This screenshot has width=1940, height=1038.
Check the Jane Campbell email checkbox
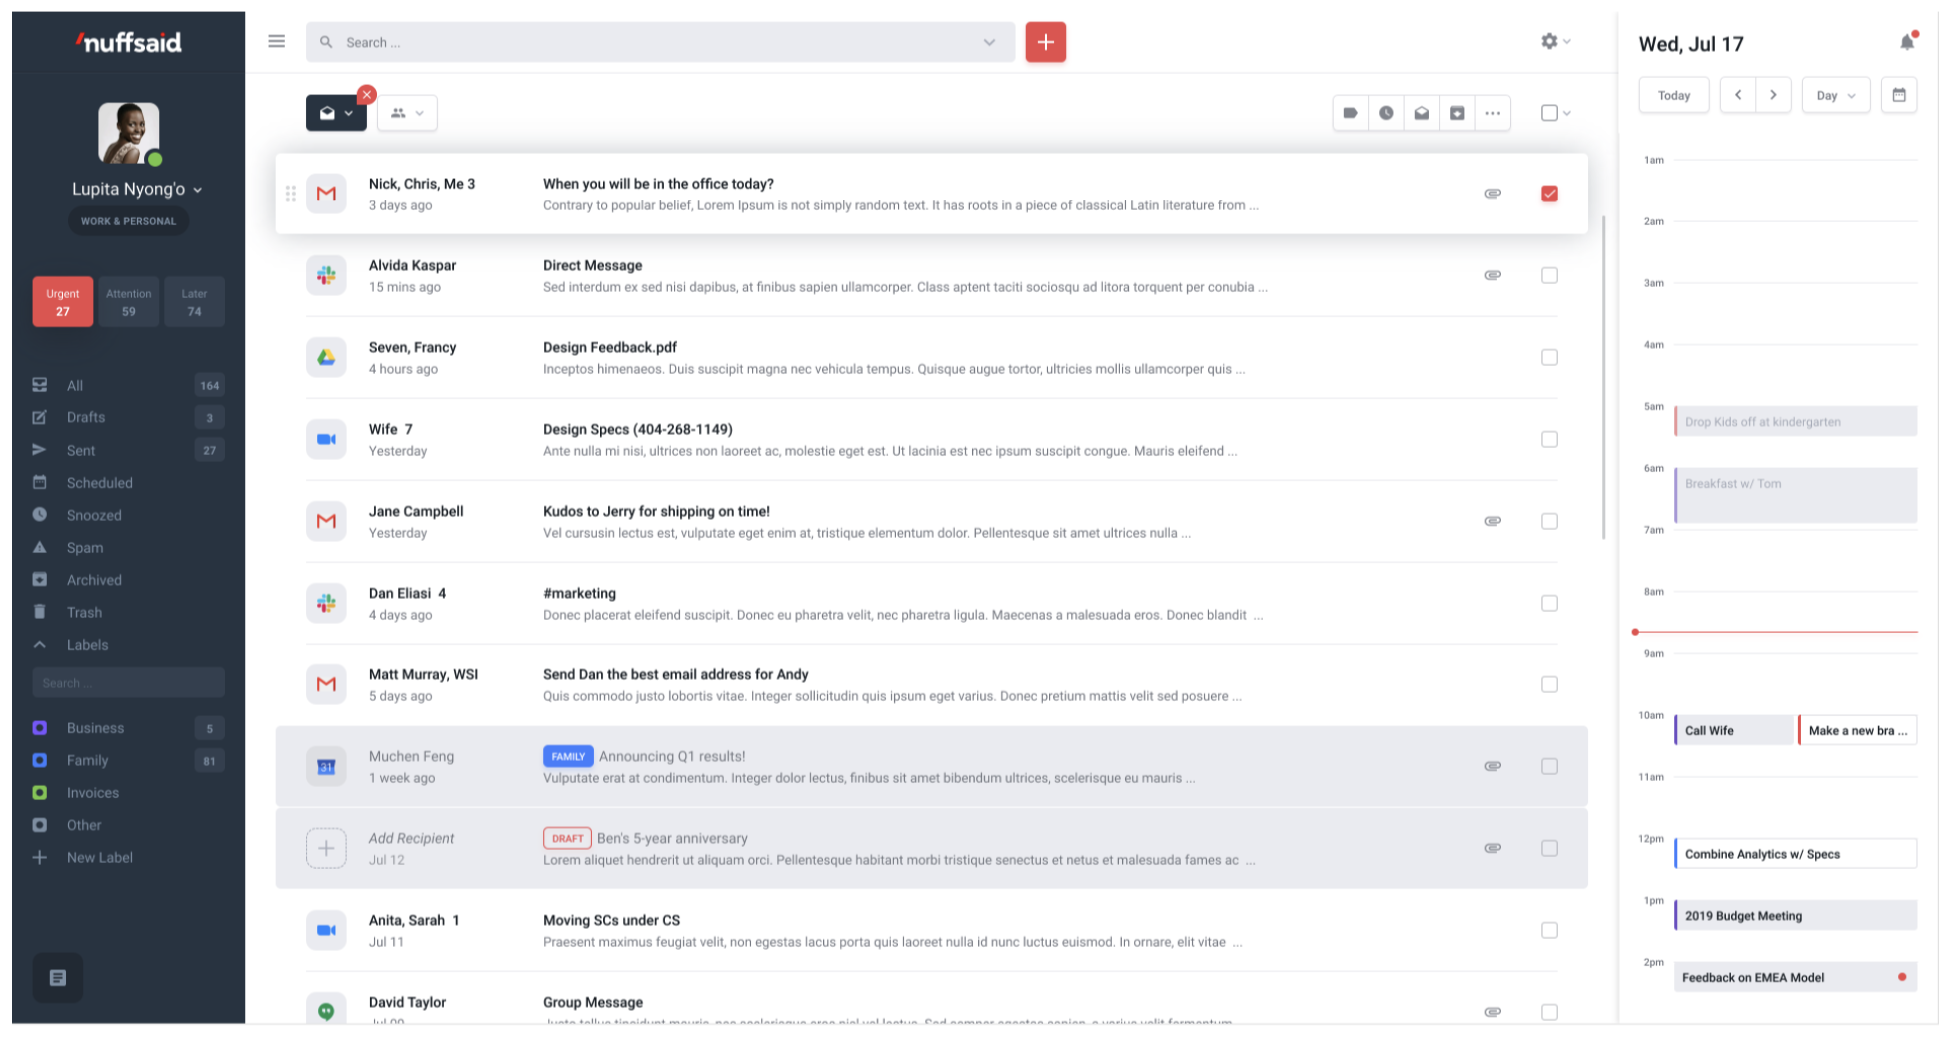pyautogui.click(x=1549, y=521)
